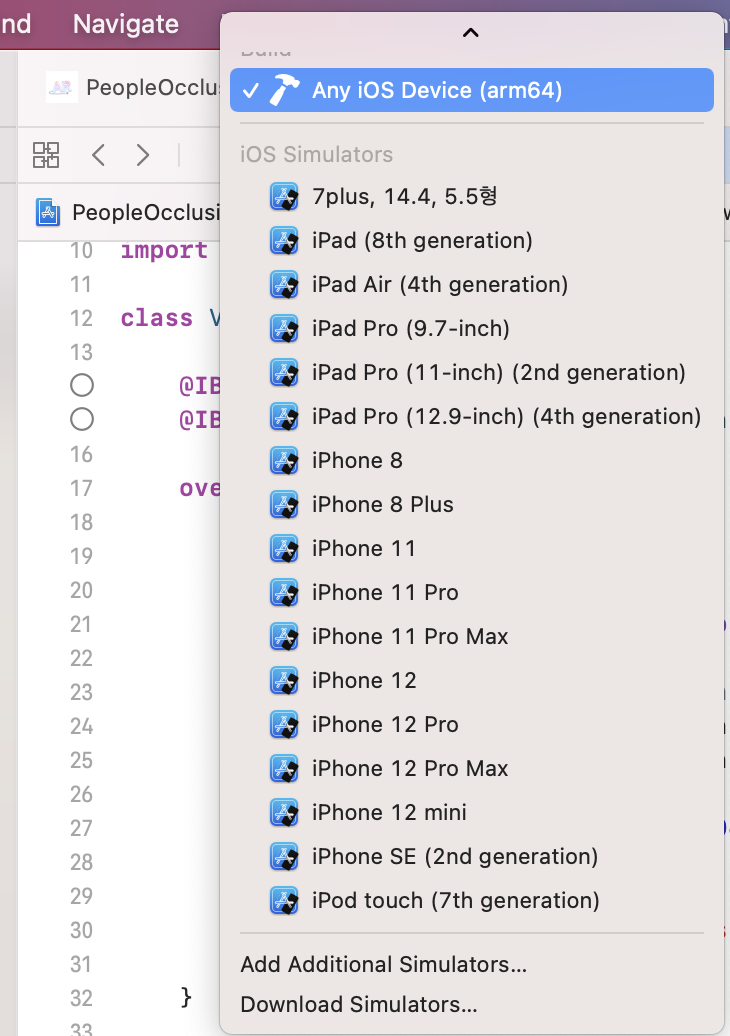Choose the iPhone 11 simulator
This screenshot has width=730, height=1036.
pyautogui.click(x=472, y=548)
